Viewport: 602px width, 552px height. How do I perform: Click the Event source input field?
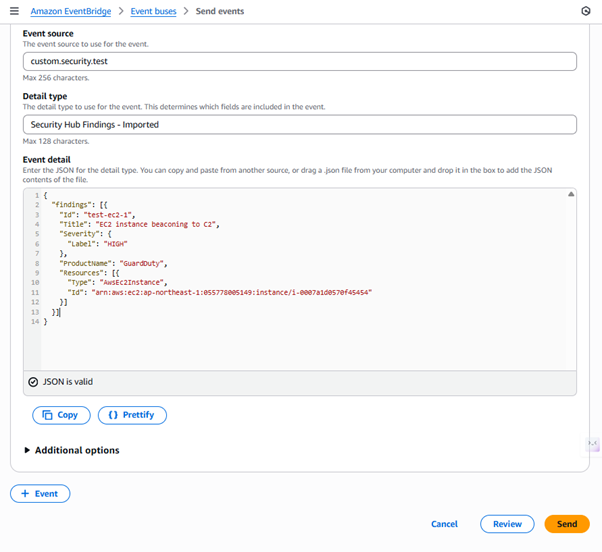tap(299, 61)
